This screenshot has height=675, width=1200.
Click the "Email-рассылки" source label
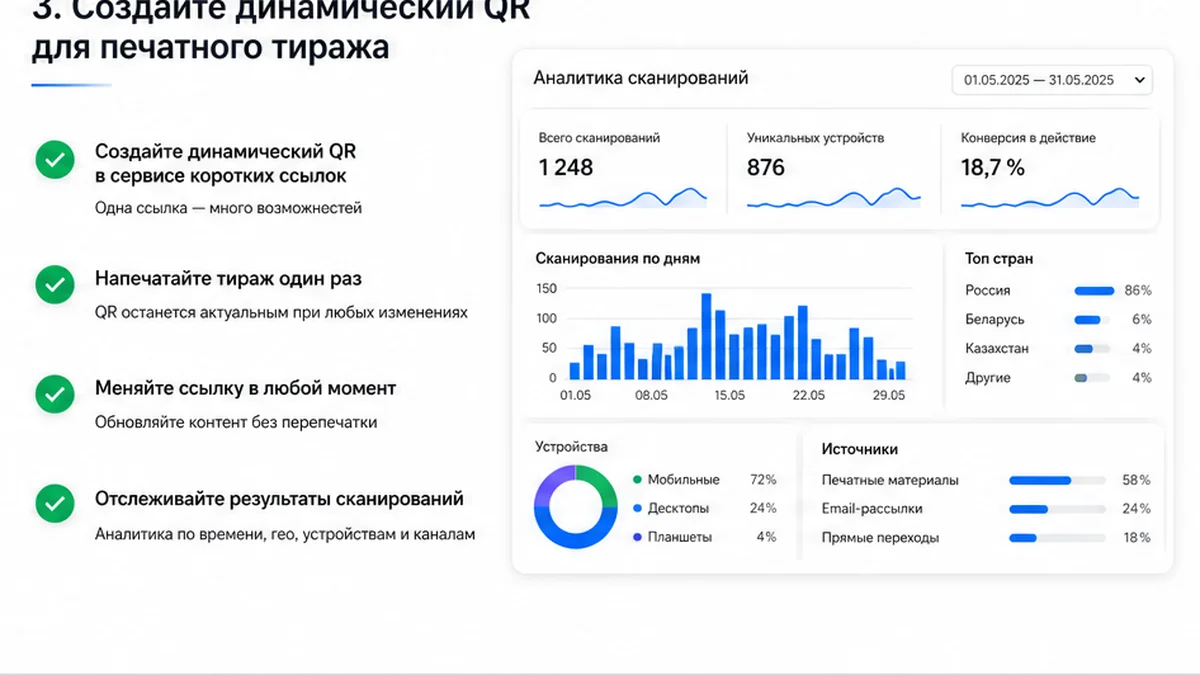point(872,509)
